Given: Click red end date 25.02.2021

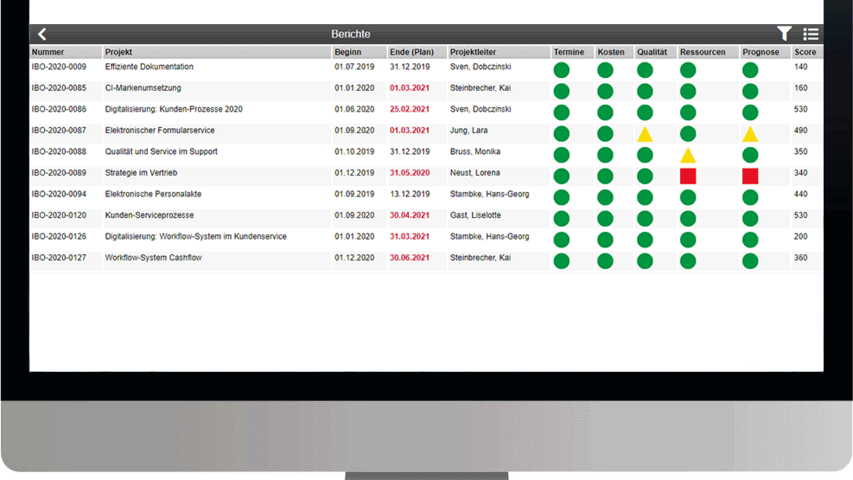Looking at the screenshot, I should click(x=409, y=109).
